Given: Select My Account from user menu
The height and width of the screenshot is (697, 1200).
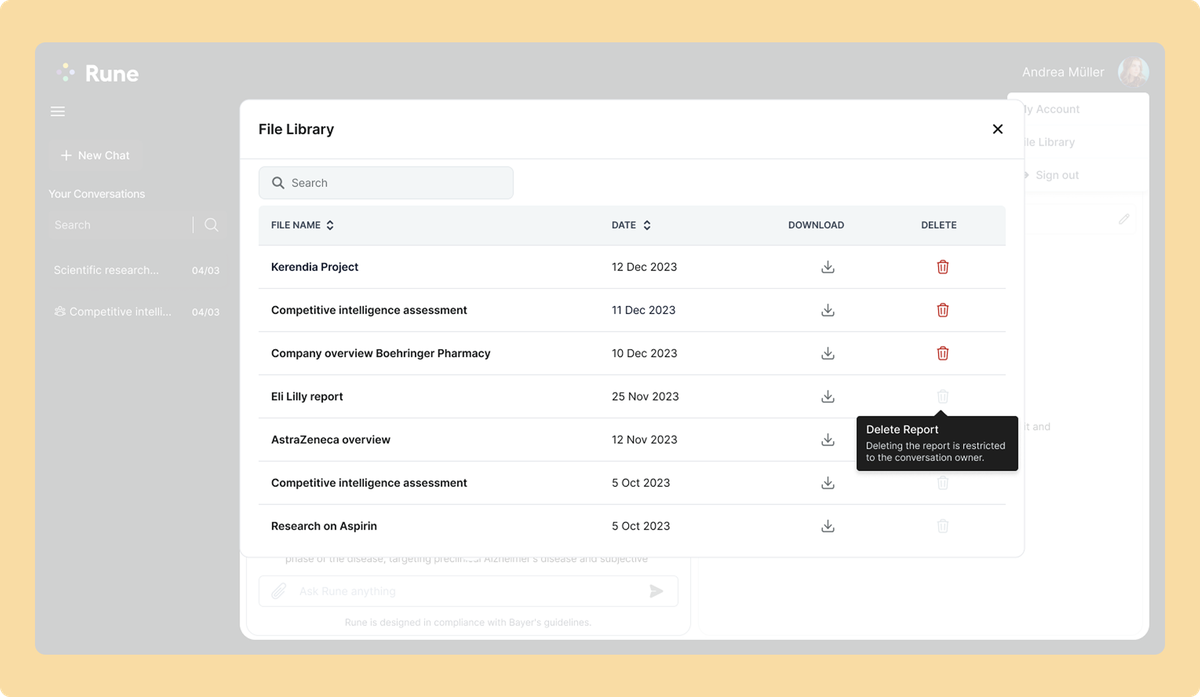Looking at the screenshot, I should pos(1050,109).
